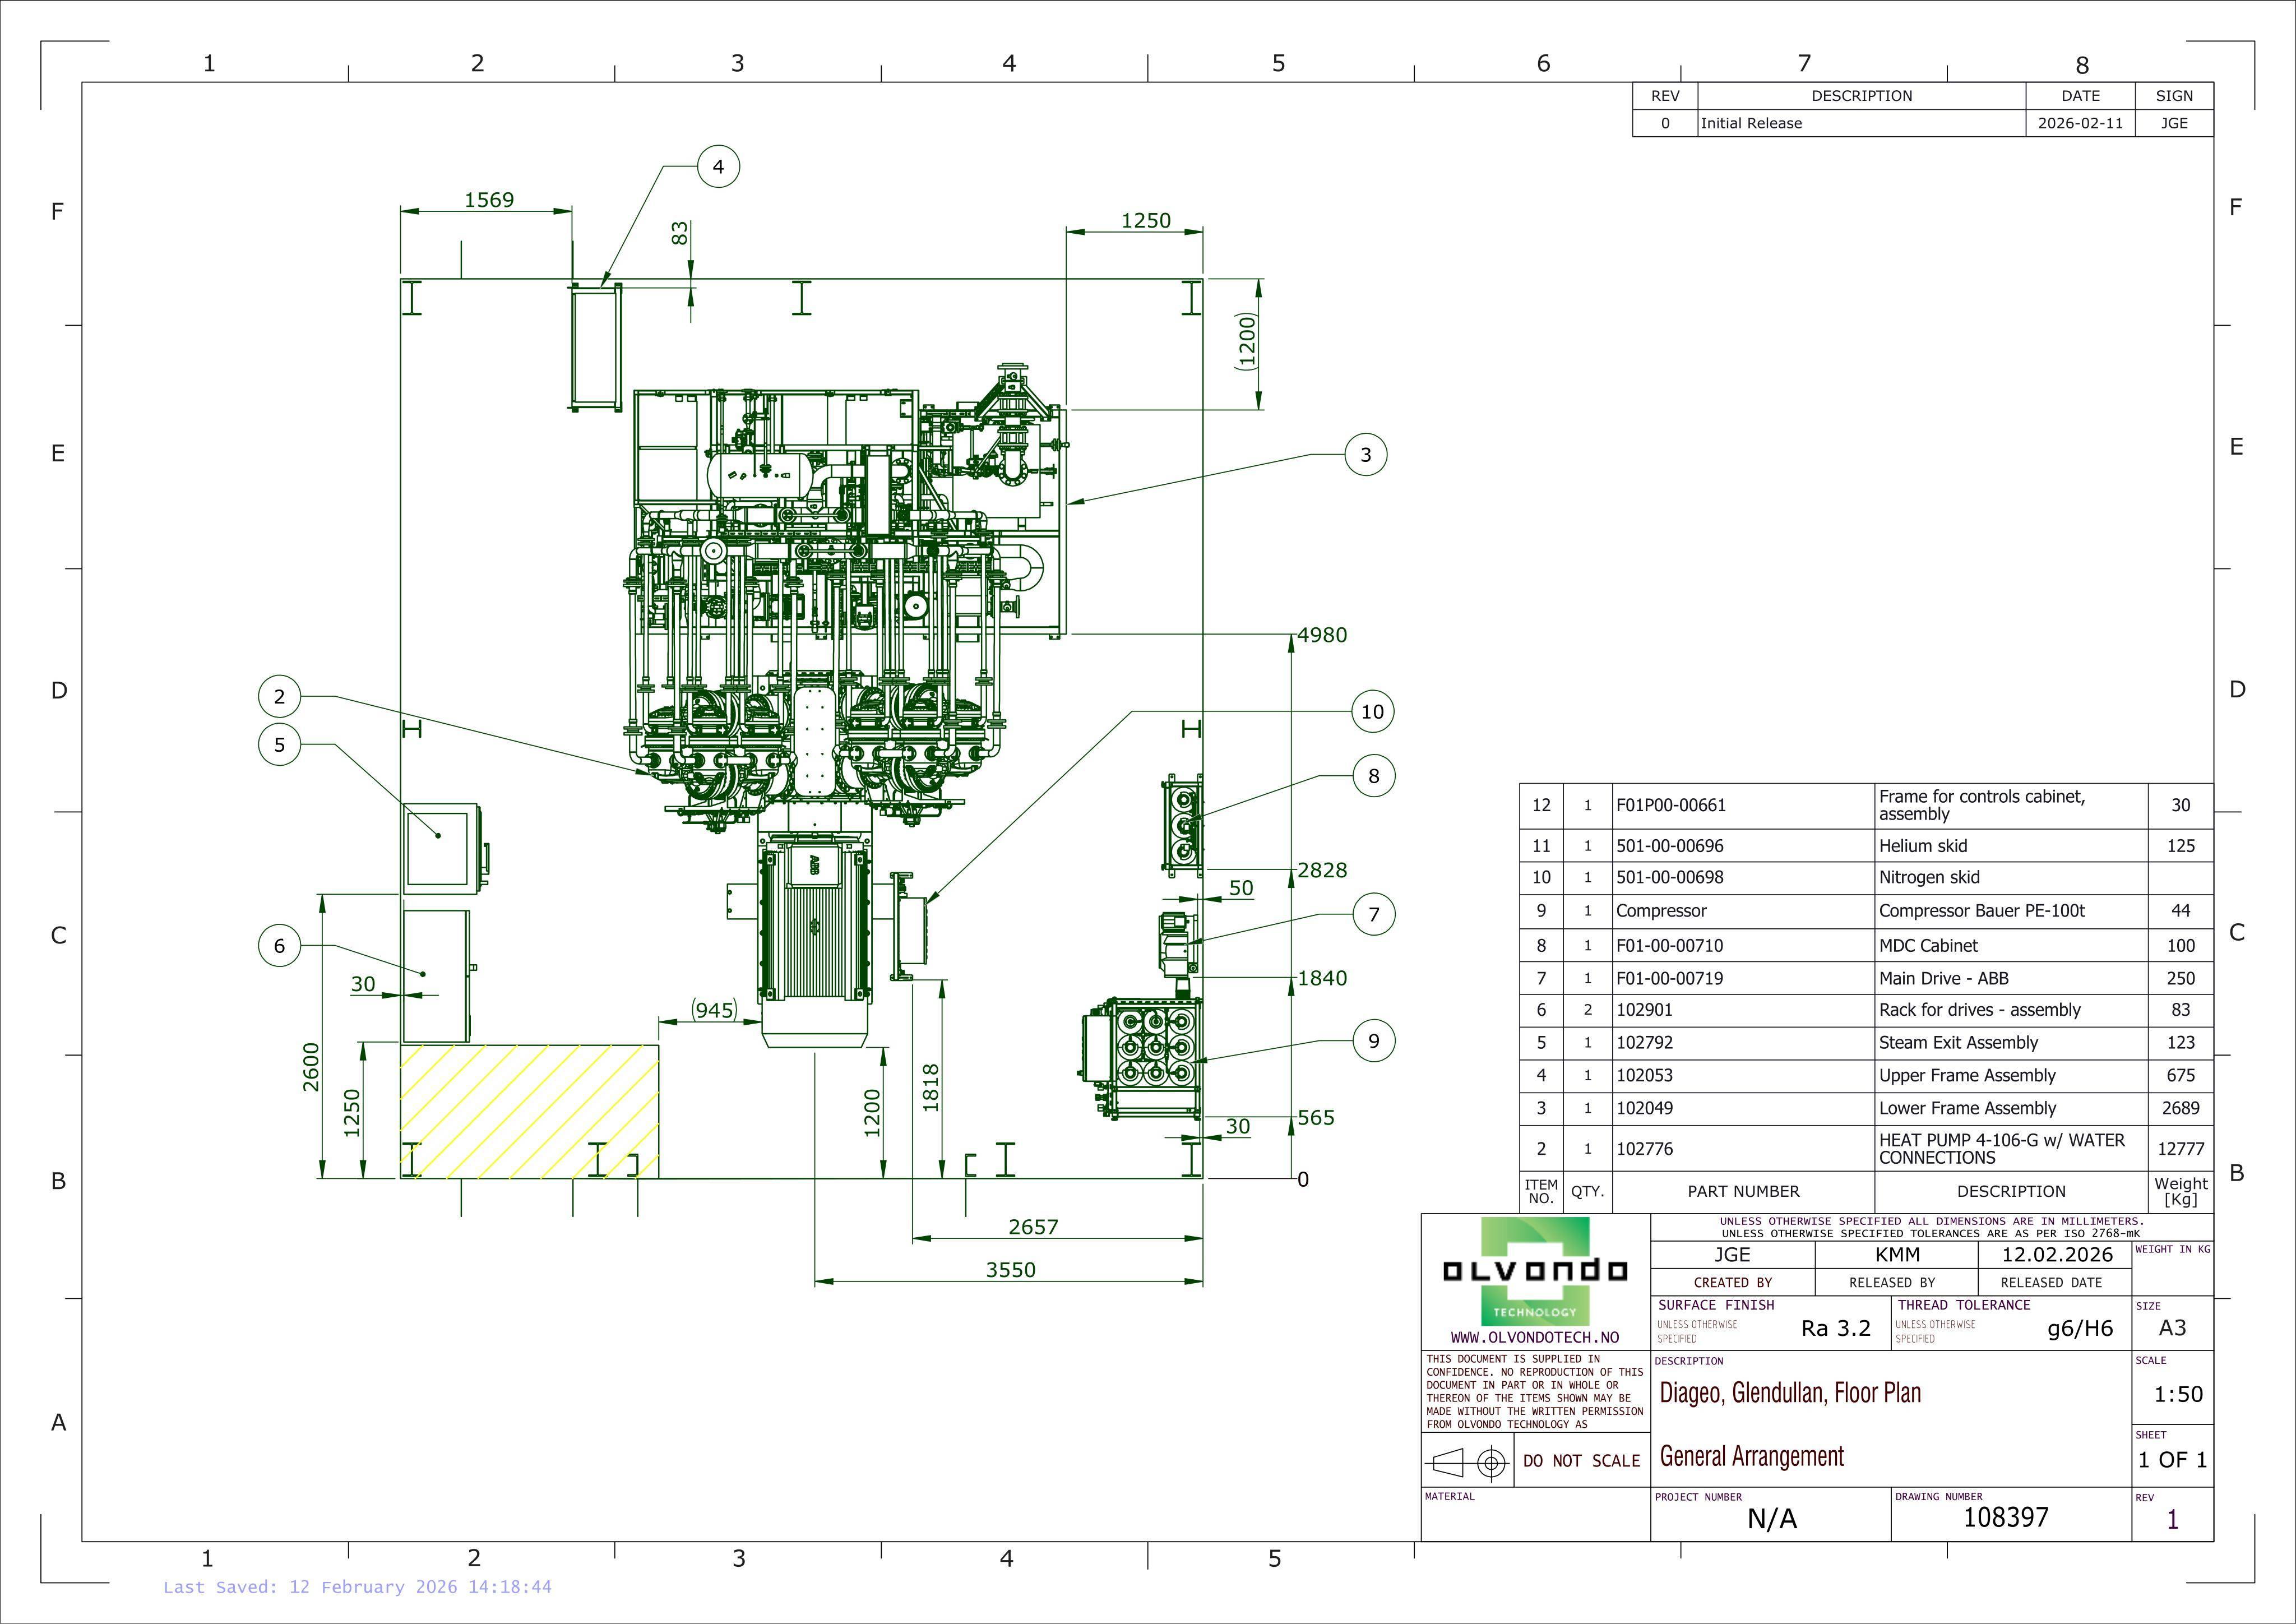The image size is (2296, 1624).
Task: Select dimension value 1569
Action: point(489,200)
